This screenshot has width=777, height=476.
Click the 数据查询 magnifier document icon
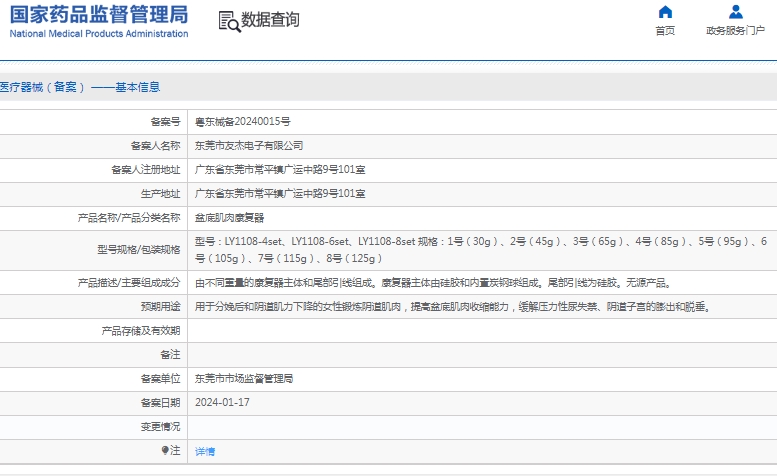point(229,22)
